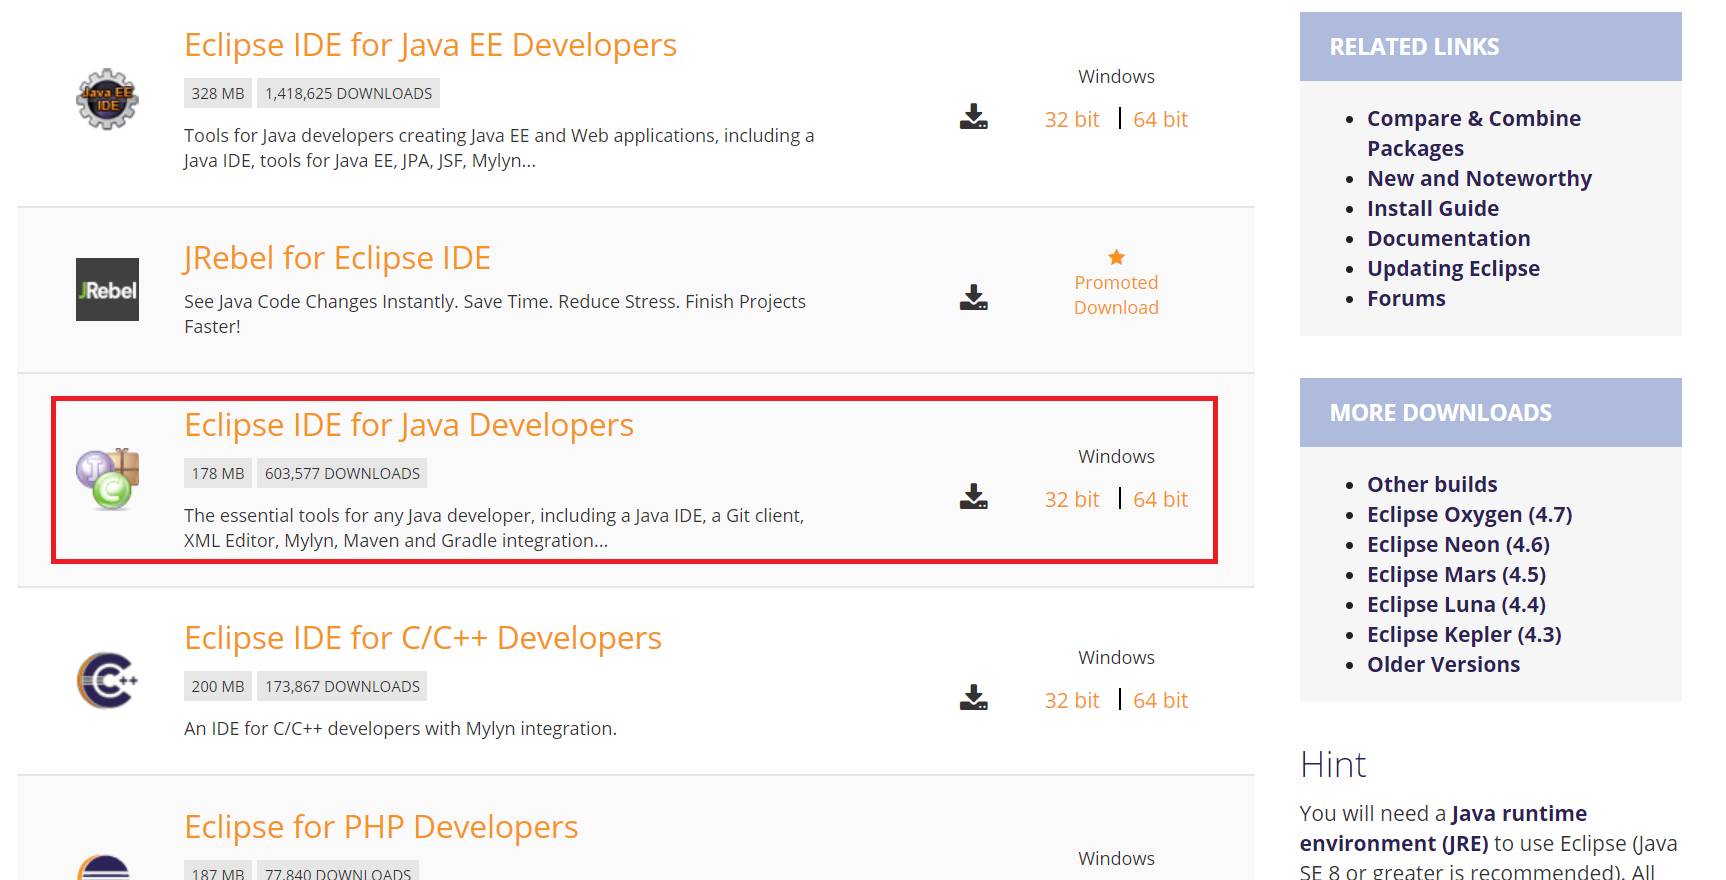Click download icon for Java EE Developers
The width and height of the screenshot is (1726, 880).
click(974, 117)
